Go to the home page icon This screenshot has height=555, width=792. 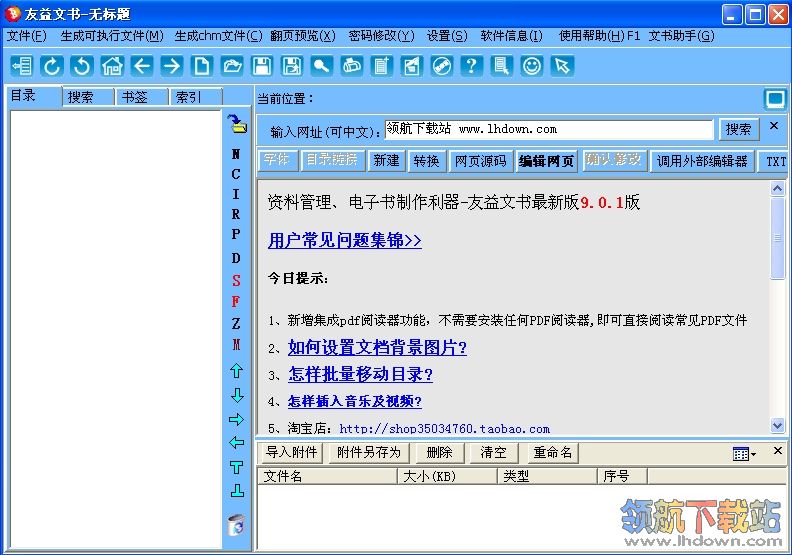(x=112, y=66)
